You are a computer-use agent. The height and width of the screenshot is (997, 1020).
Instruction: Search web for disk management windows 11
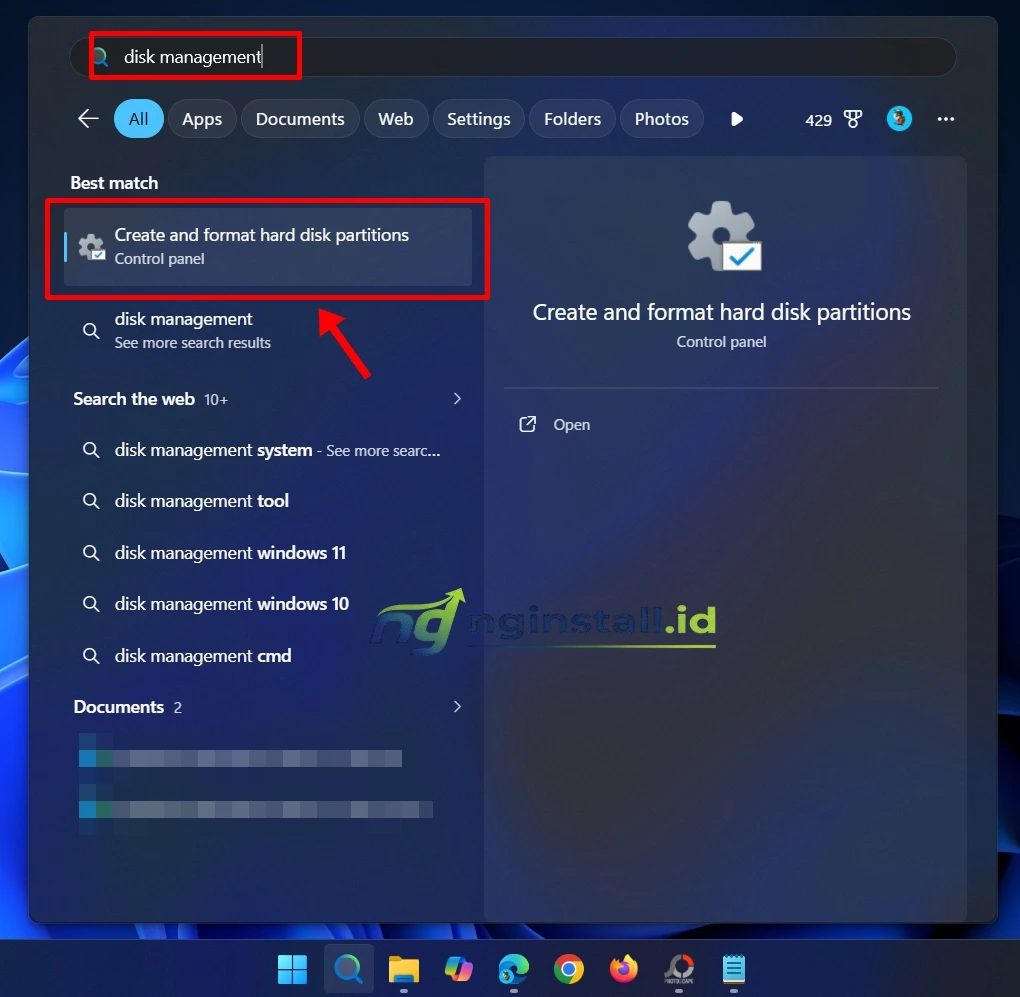pyautogui.click(x=268, y=553)
